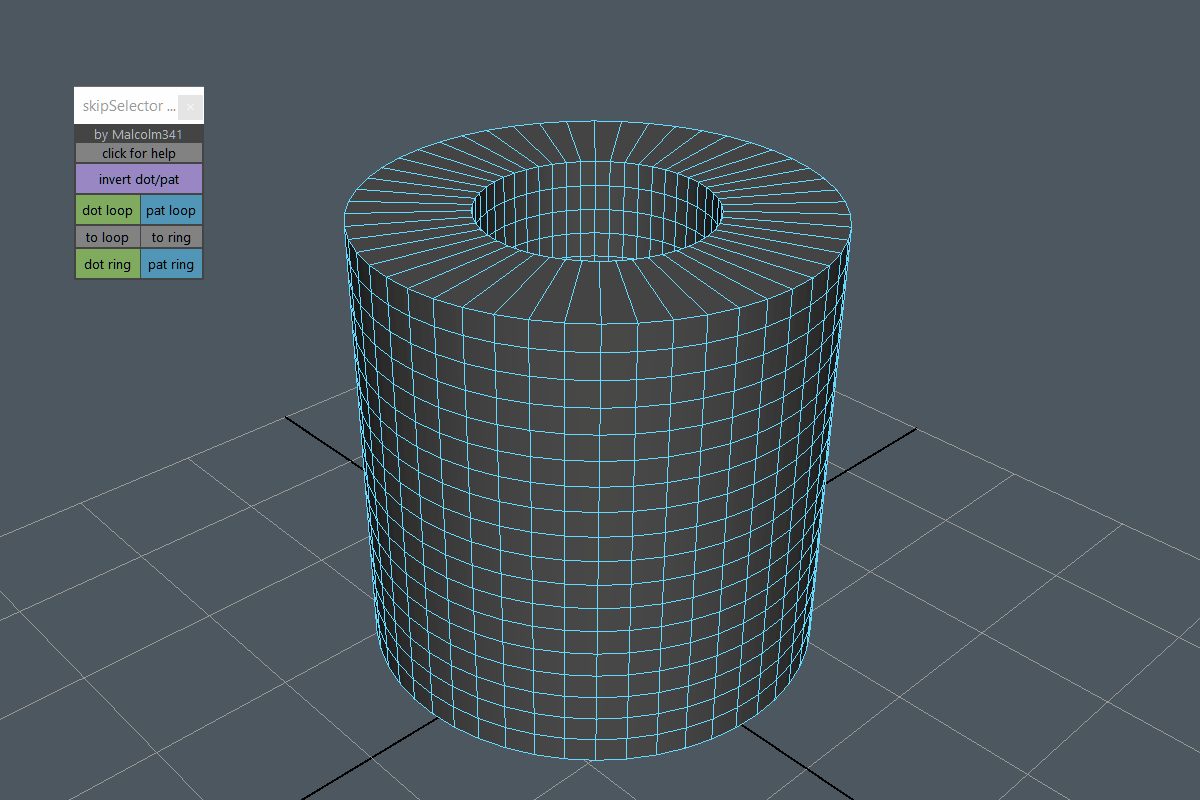
Task: Click the cylinder's bottom rim edge
Action: pyautogui.click(x=596, y=759)
